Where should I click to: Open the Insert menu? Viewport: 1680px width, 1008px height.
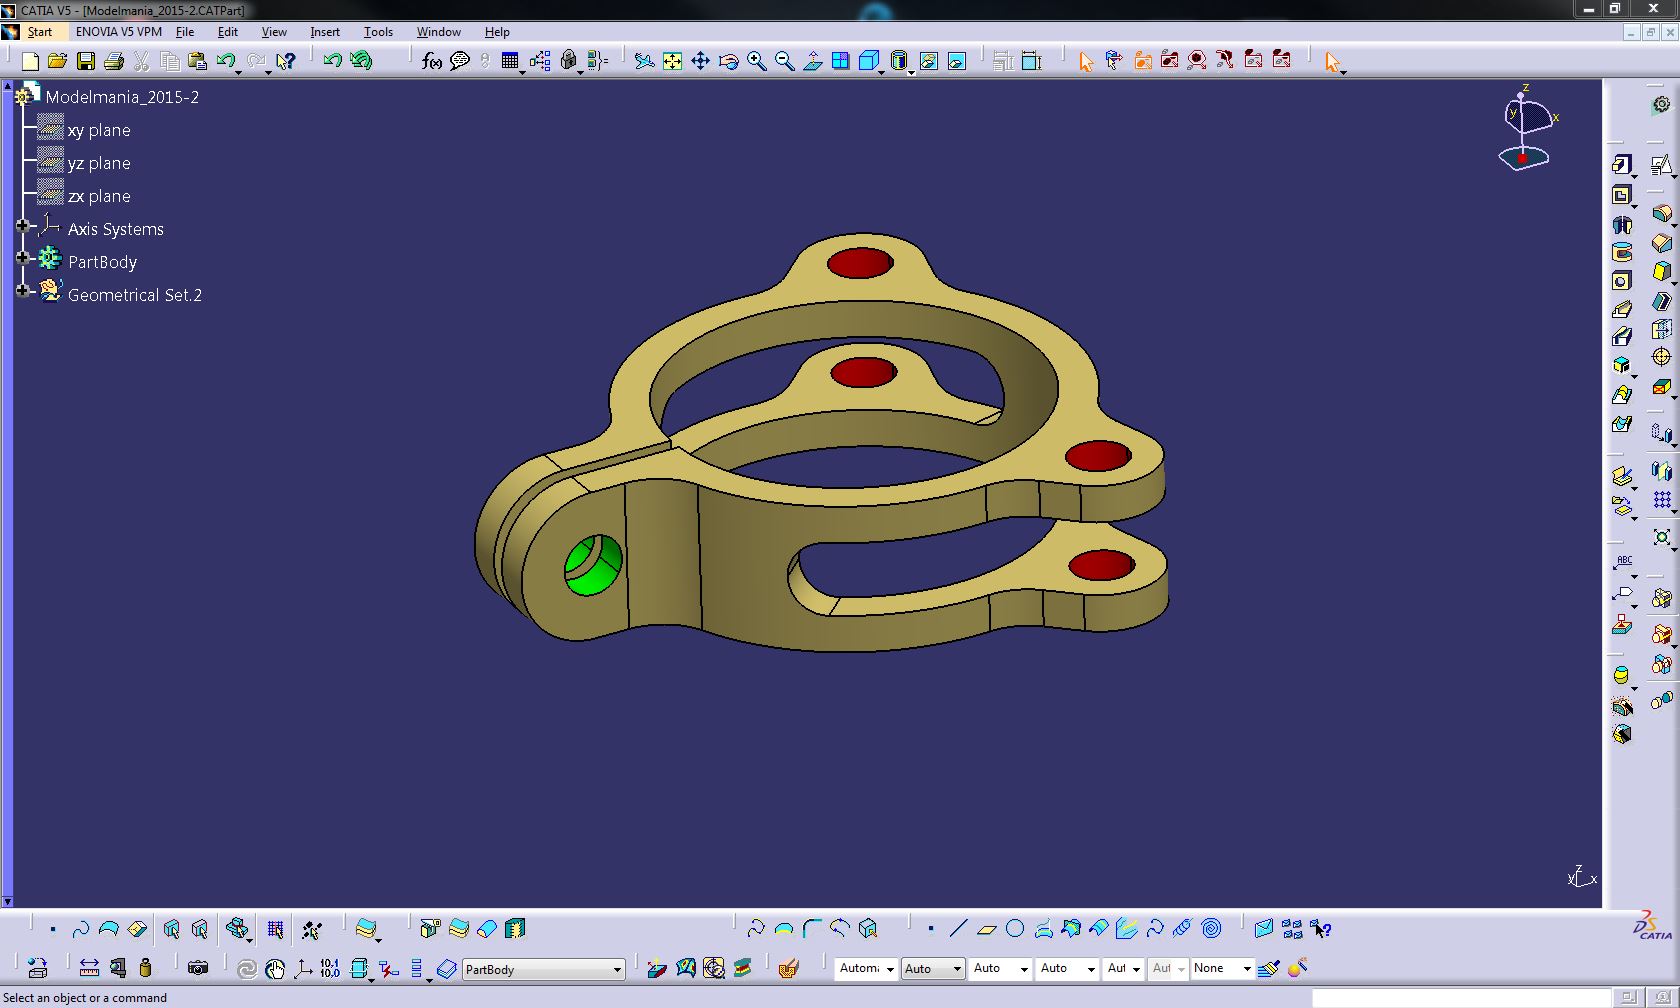[x=325, y=32]
